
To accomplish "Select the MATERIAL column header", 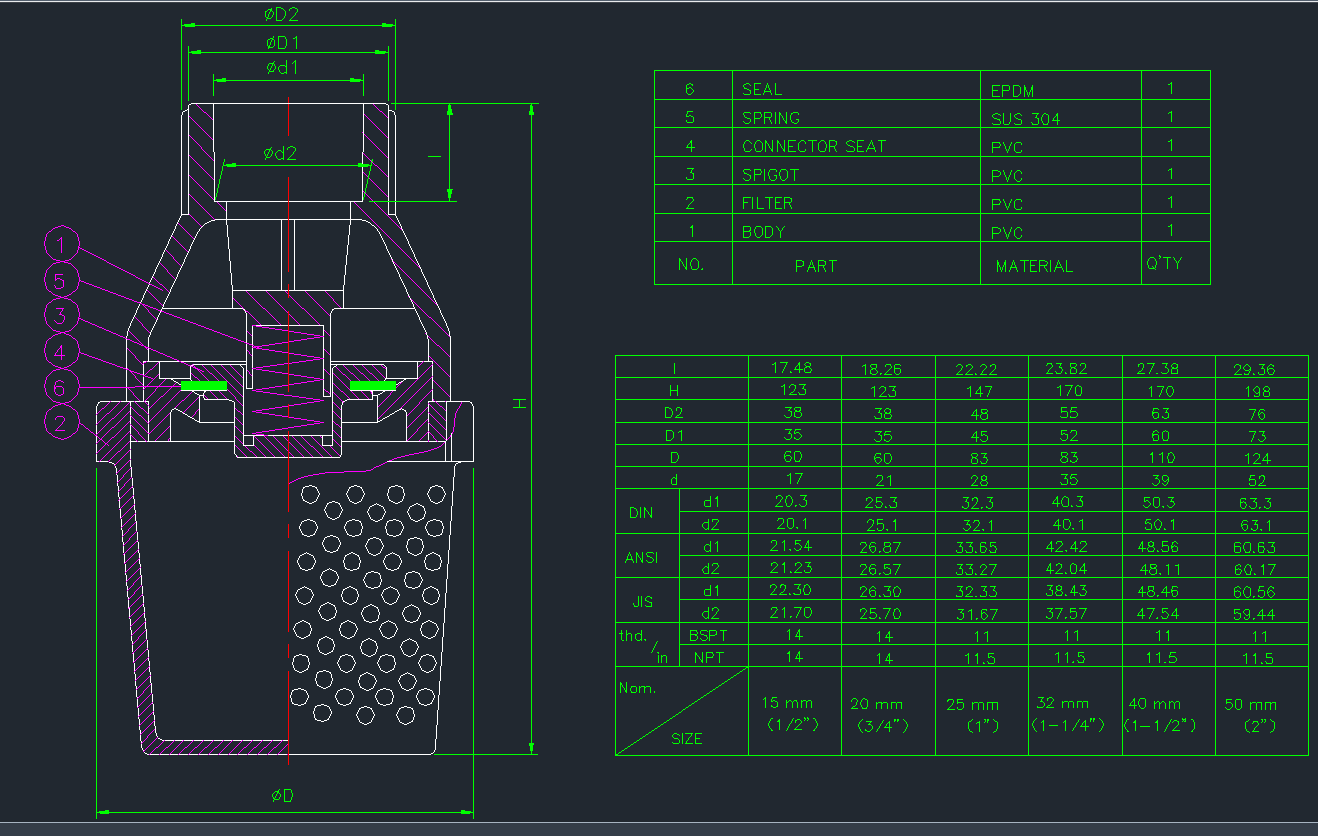I will [1034, 266].
